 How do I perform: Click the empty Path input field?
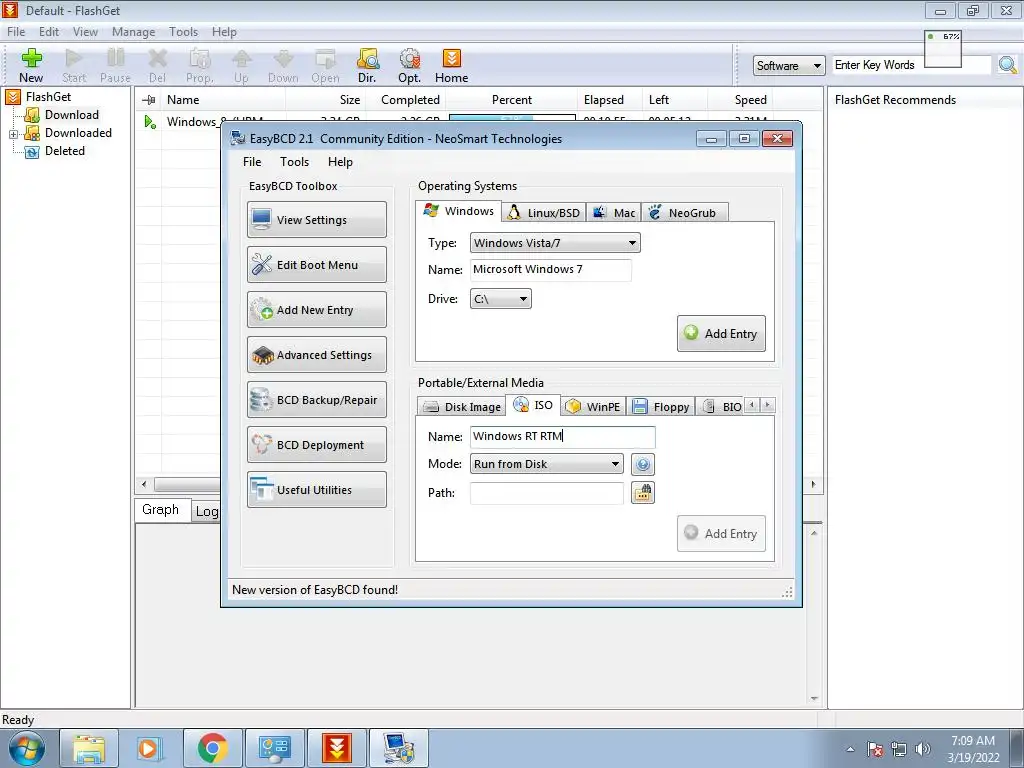tap(547, 493)
